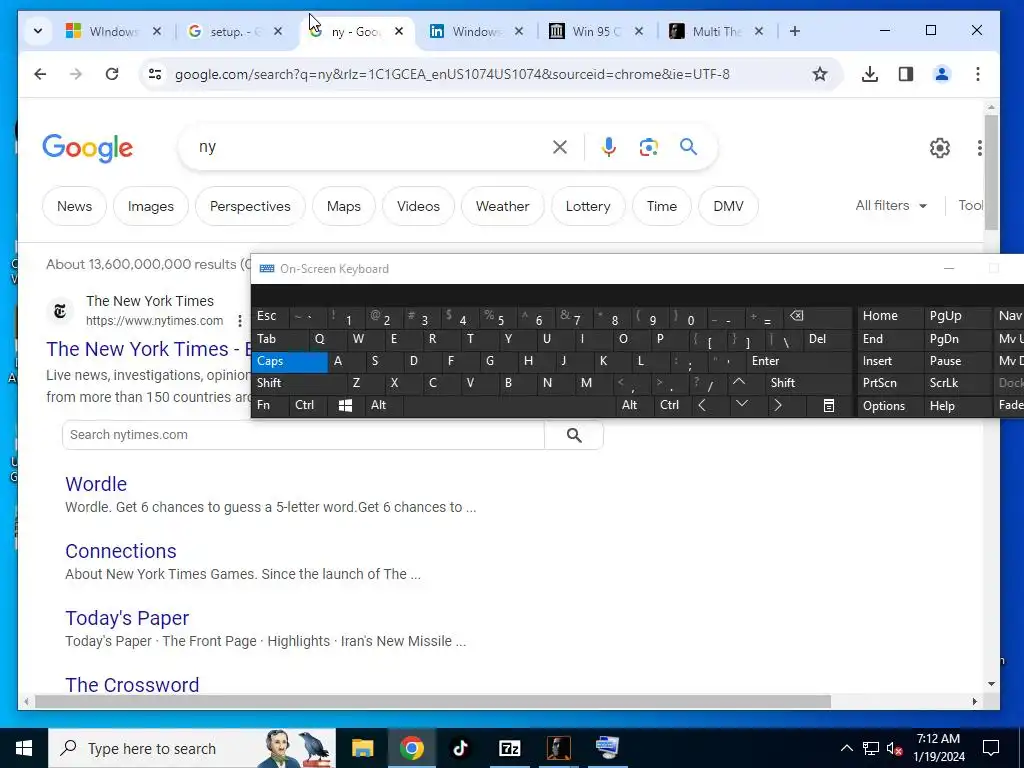Click nytimes.com site search magnifier button

[574, 435]
